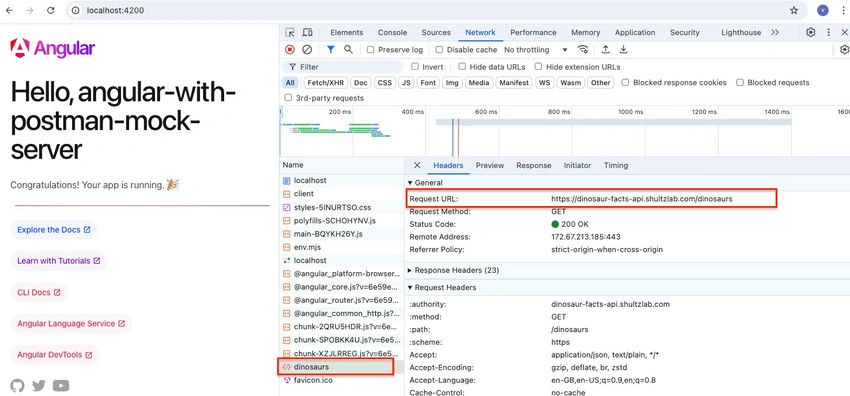850x396 pixels.
Task: Enable the Preserve log checkbox
Action: coord(370,50)
